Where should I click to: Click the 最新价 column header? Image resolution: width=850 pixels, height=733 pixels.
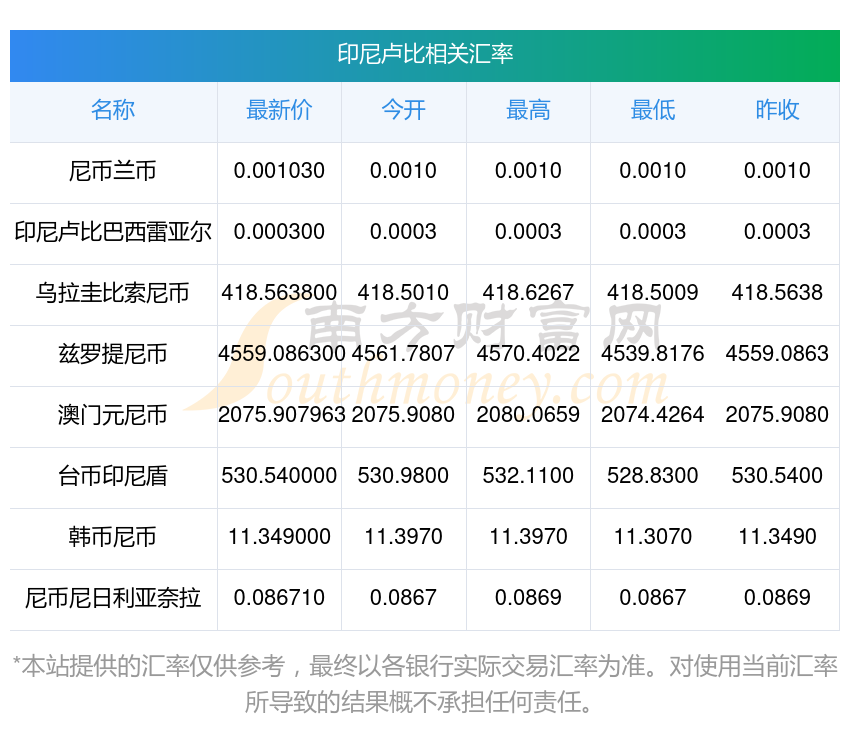point(279,110)
